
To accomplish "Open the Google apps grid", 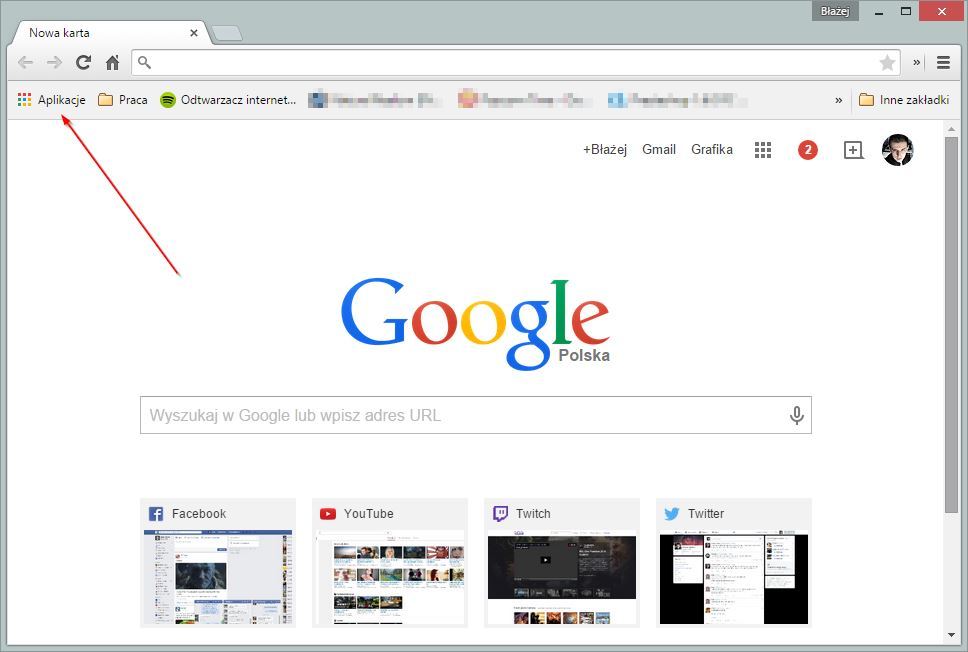I will (763, 150).
